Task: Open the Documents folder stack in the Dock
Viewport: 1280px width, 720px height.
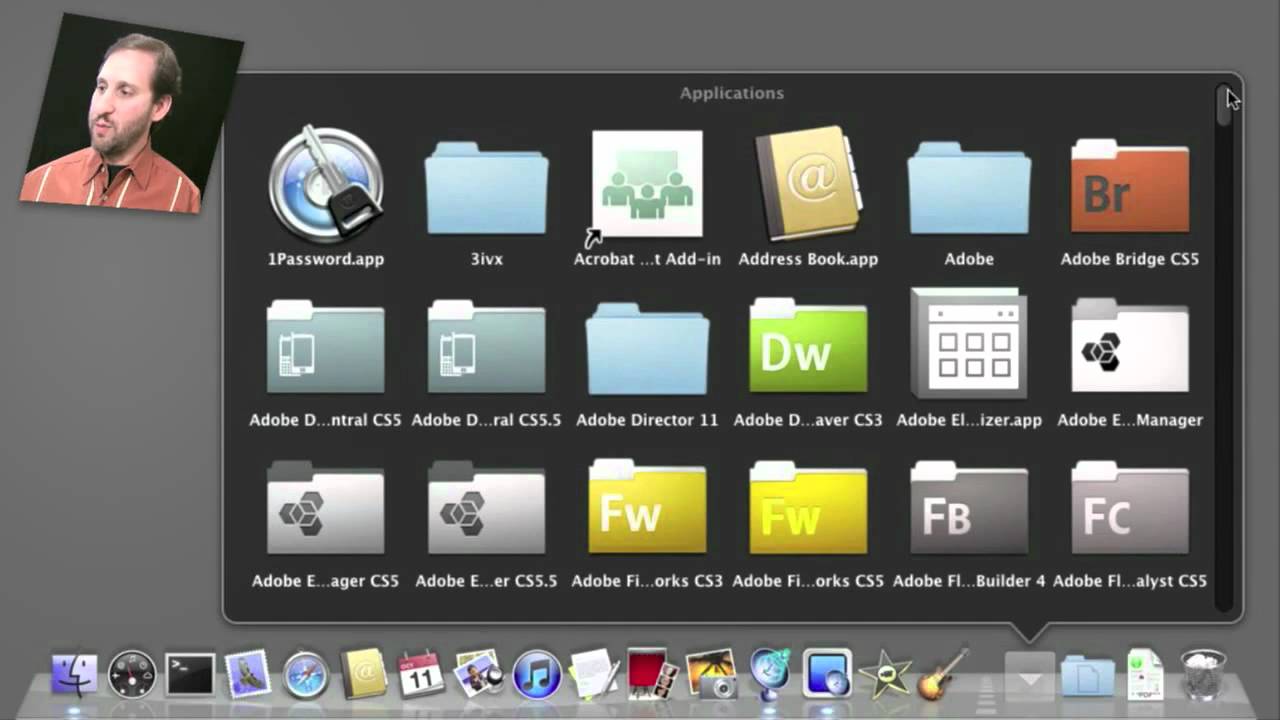Action: (1087, 676)
